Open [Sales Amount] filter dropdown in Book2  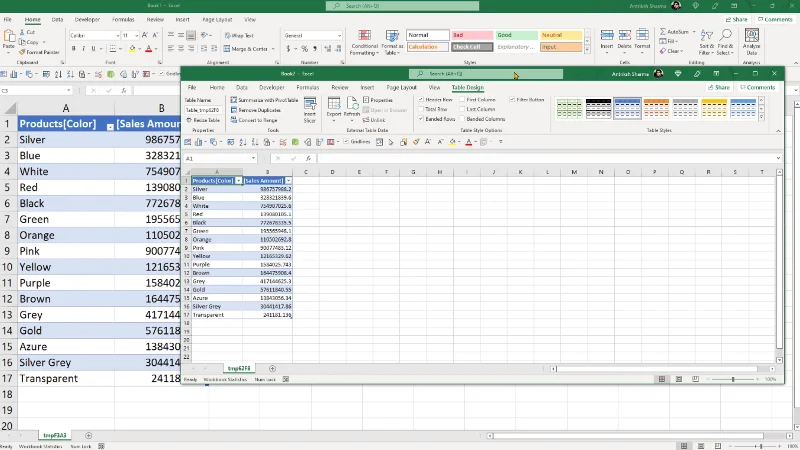[x=288, y=181]
